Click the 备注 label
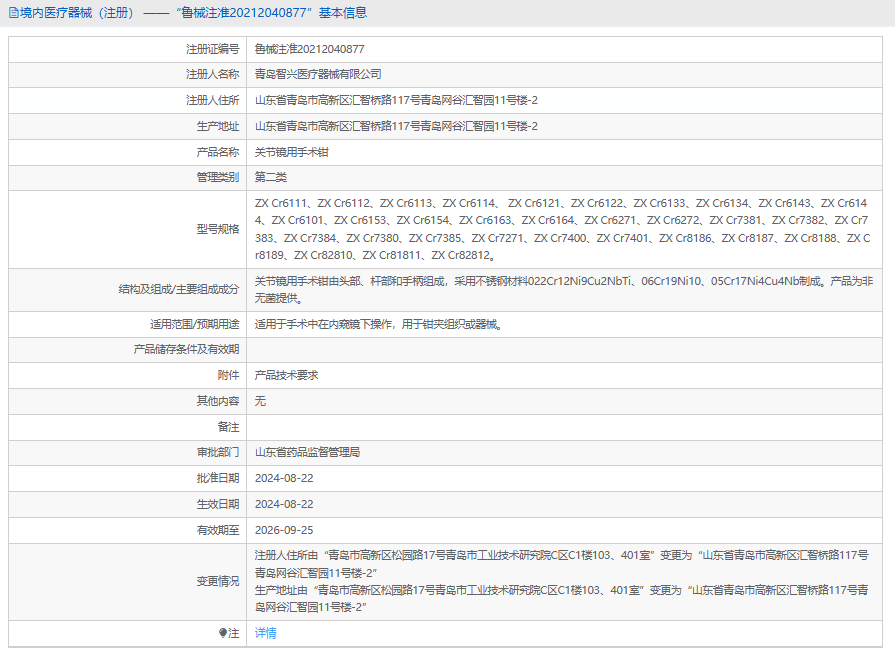 [x=228, y=427]
